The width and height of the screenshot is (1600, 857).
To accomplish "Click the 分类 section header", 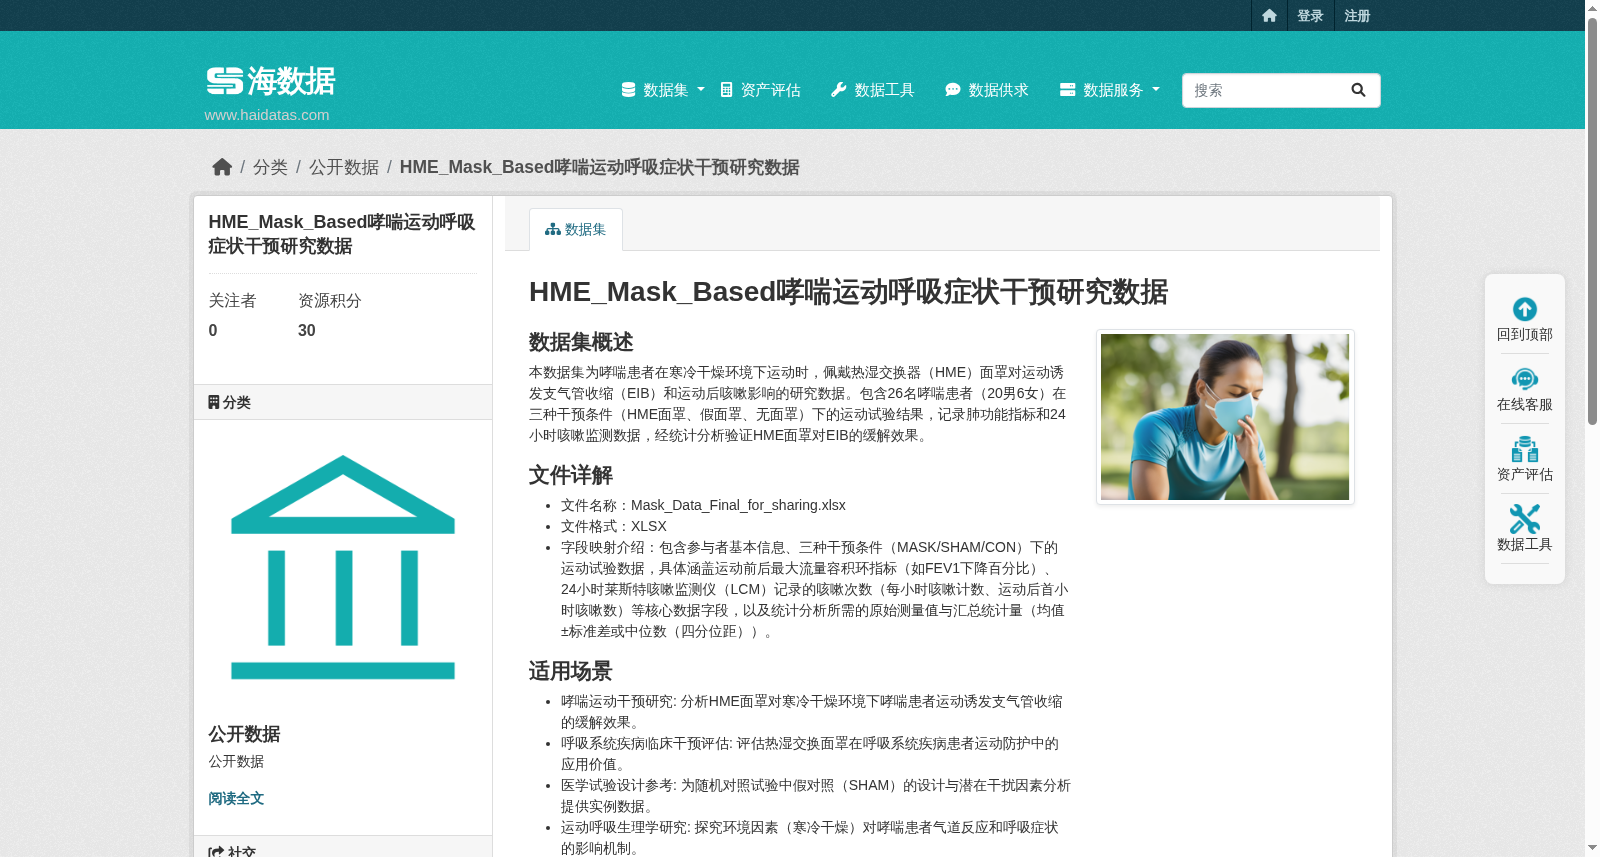I will click(x=343, y=402).
